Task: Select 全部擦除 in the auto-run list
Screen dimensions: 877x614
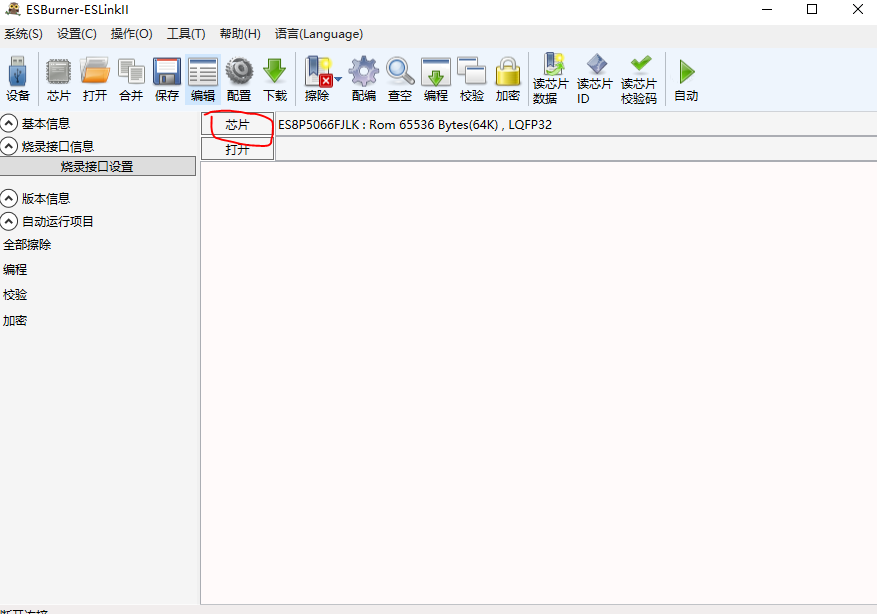Action: [27, 244]
